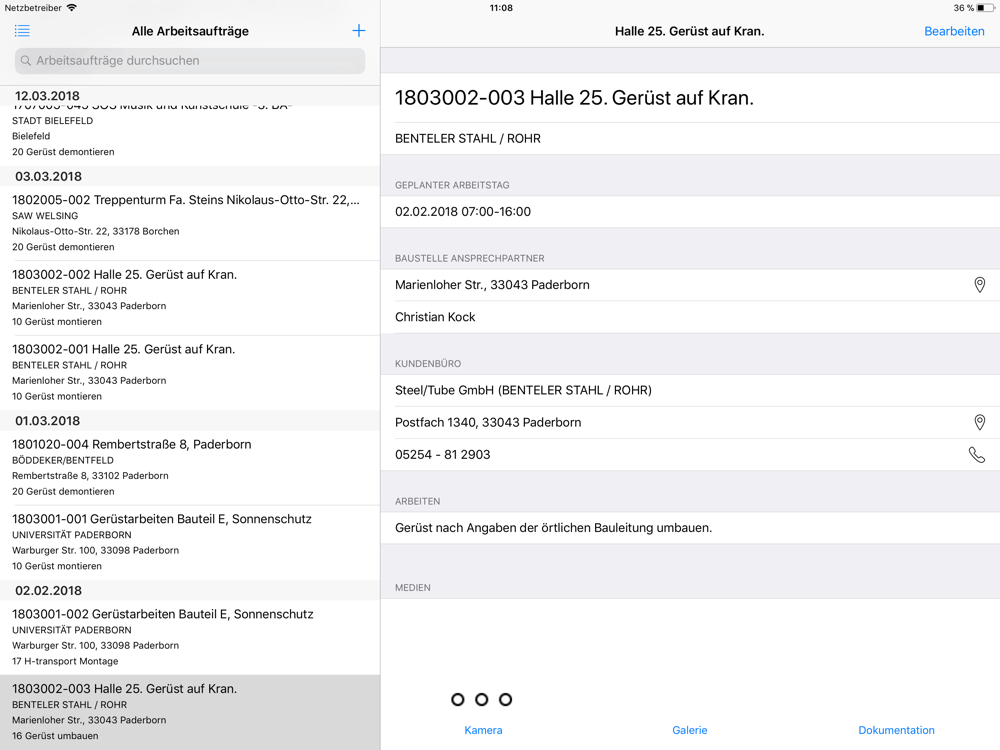Screen dimensions: 1000x750
Task: Select order 1803001-002 H-transport Montage
Action: [x=190, y=637]
